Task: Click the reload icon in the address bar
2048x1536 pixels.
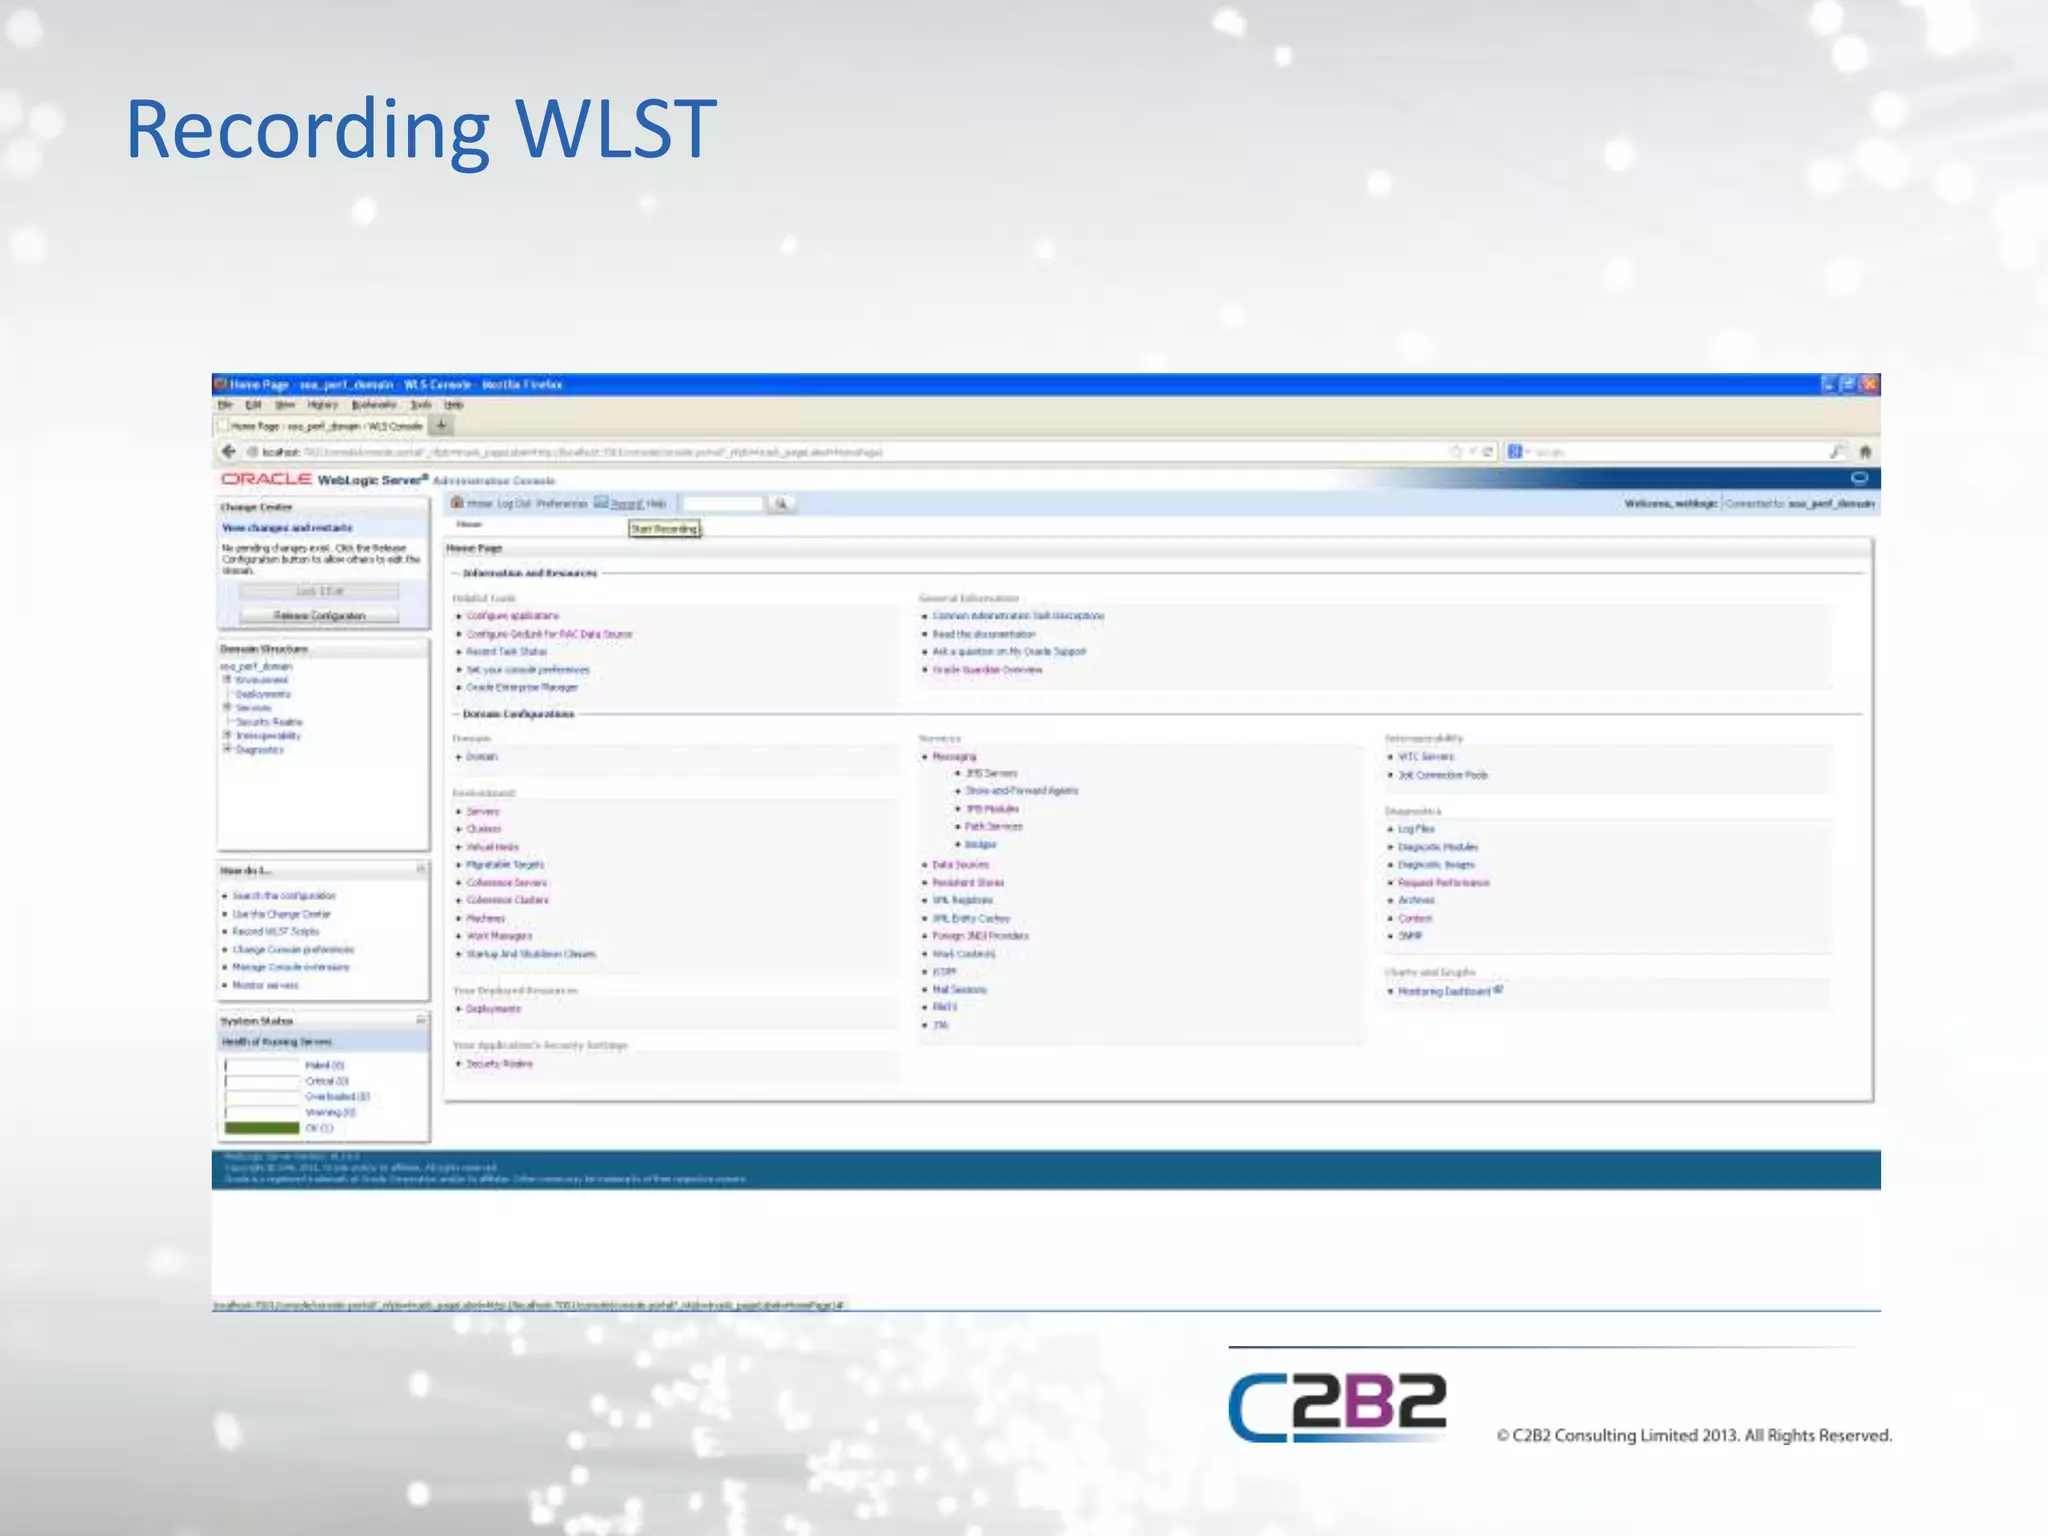Action: coord(1488,452)
